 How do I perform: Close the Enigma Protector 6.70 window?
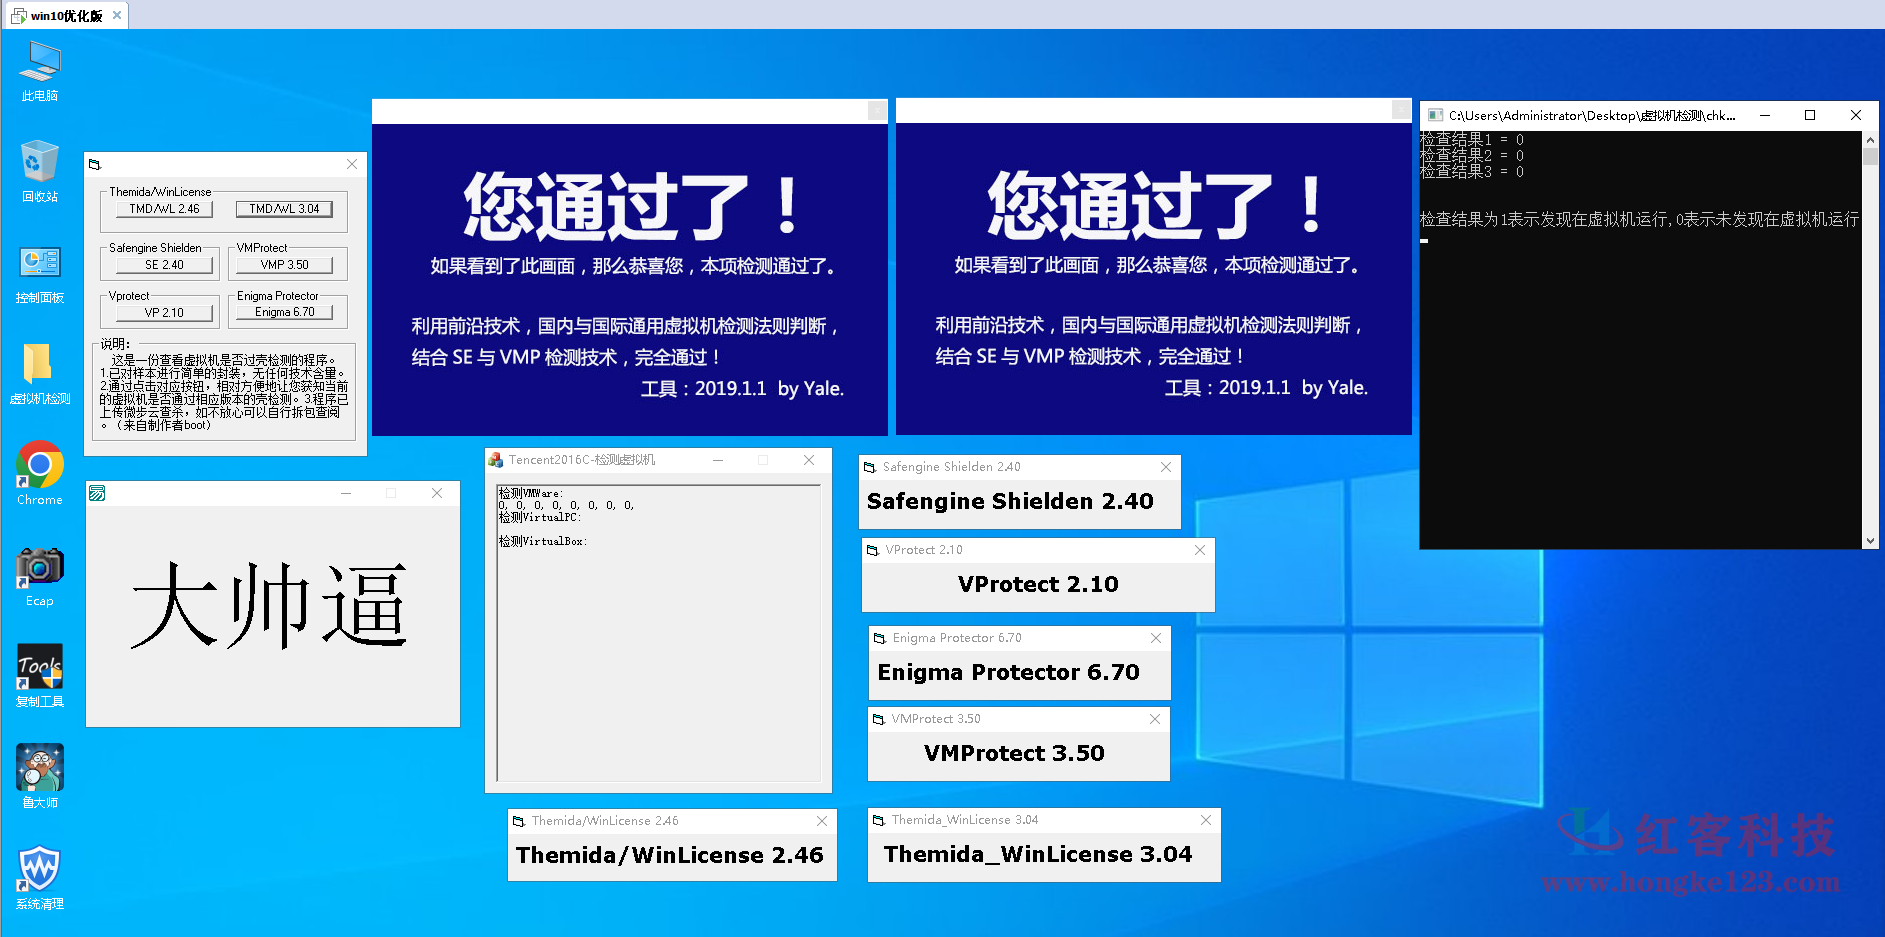pos(1156,638)
